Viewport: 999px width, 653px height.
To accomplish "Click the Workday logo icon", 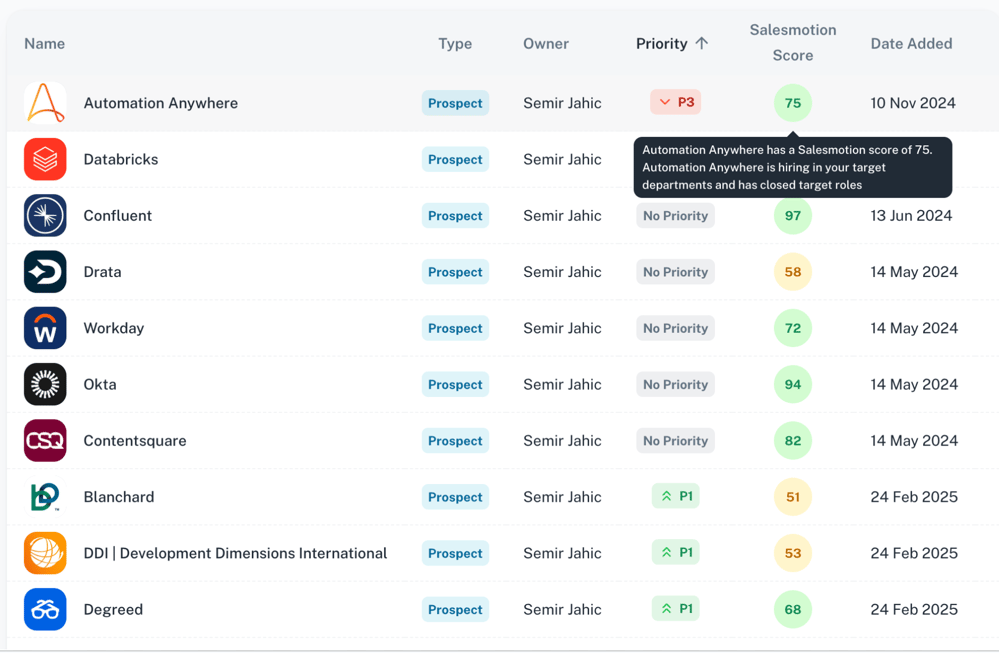I will [x=45, y=328].
